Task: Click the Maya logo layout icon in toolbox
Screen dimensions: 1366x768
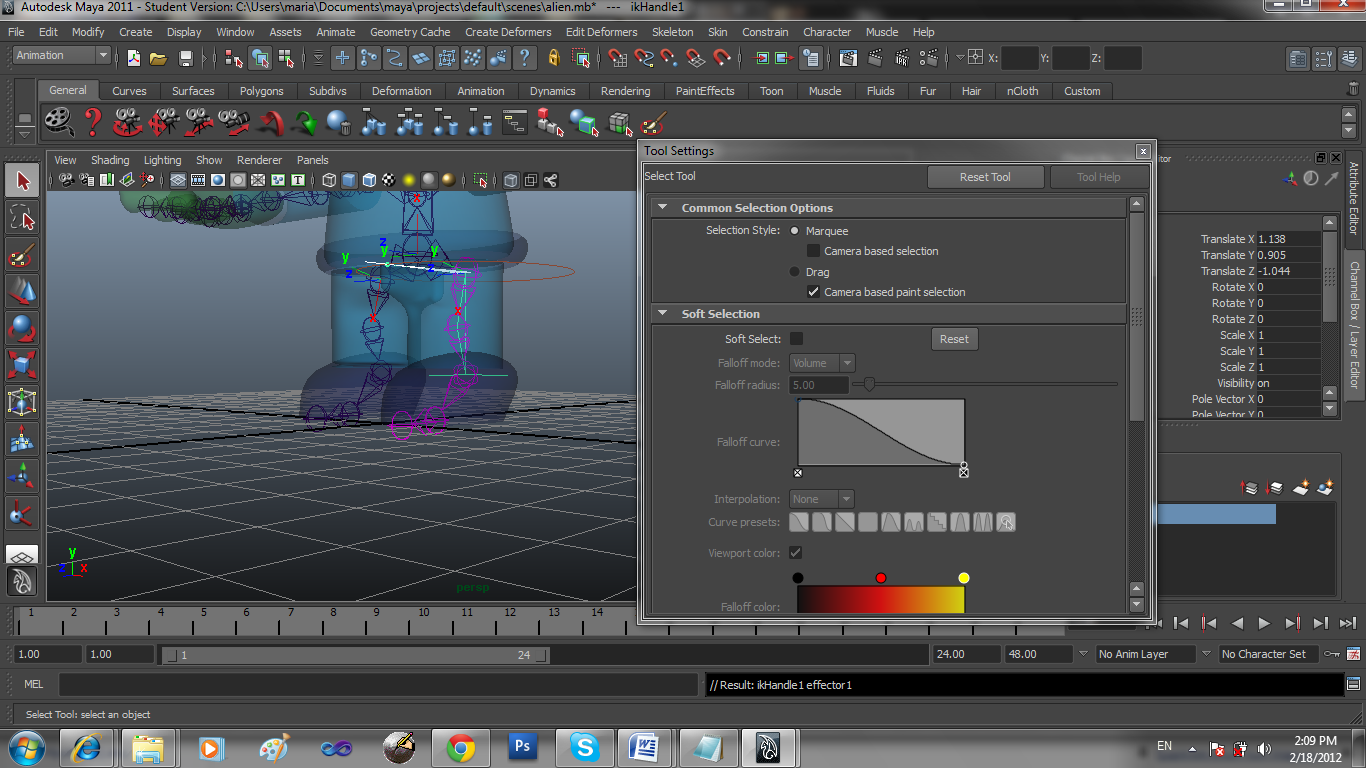Action: coord(22,581)
